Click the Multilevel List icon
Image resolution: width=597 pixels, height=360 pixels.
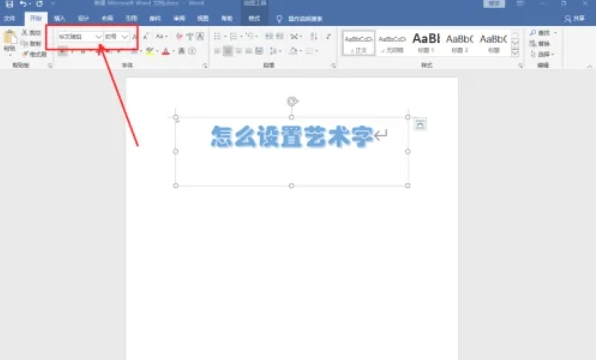pos(250,37)
